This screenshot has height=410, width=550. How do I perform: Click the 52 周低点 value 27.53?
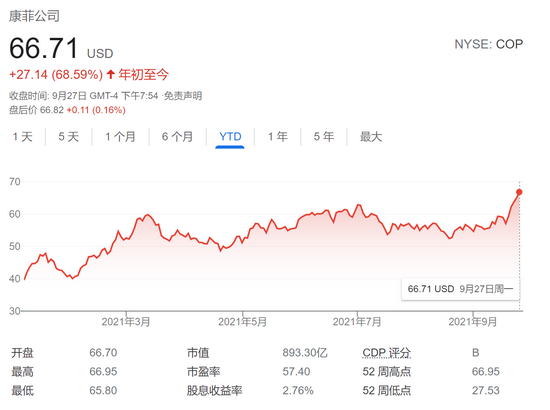pos(485,390)
